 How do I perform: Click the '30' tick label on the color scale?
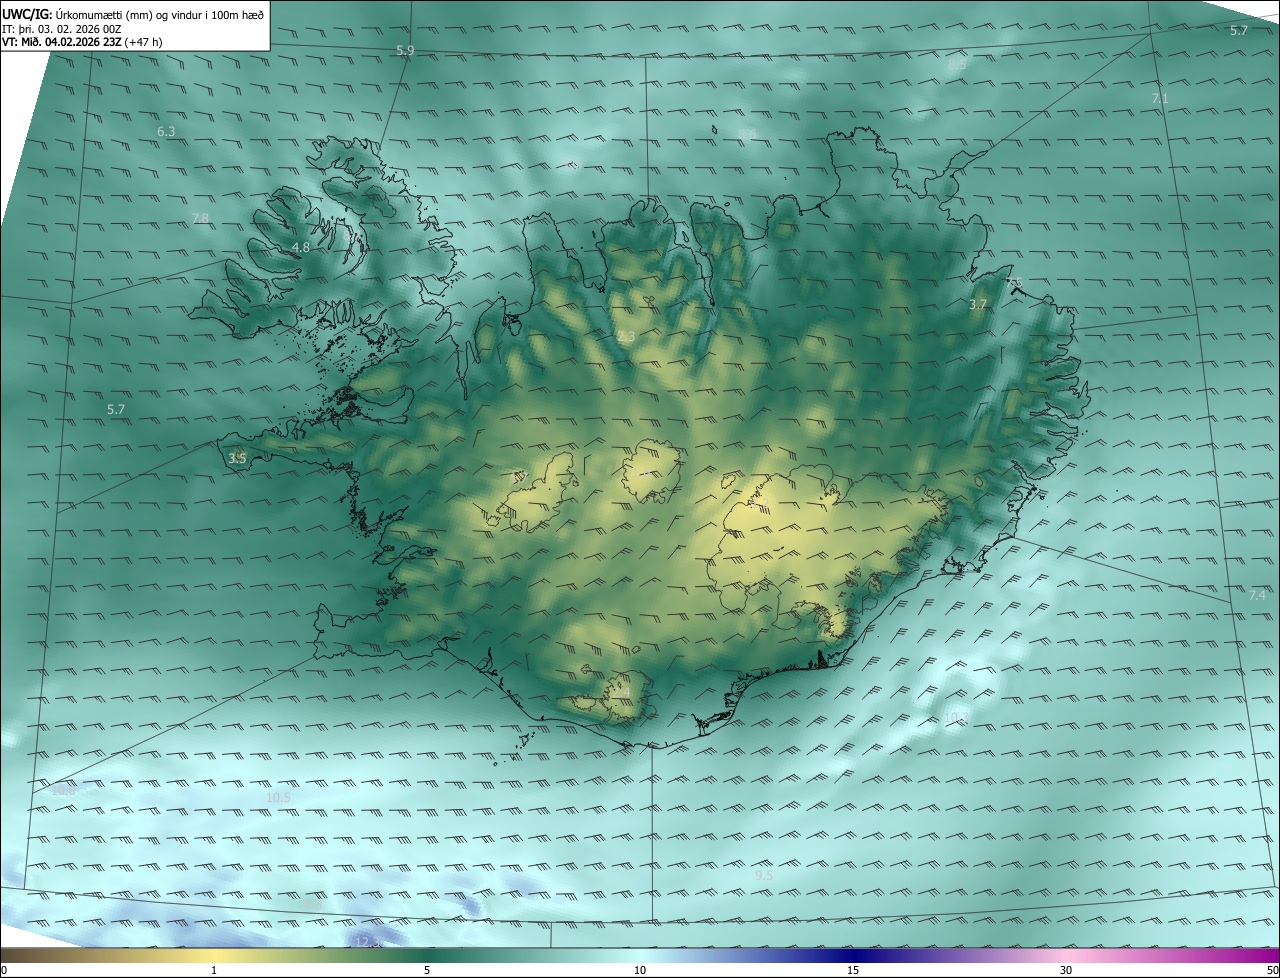click(1066, 970)
